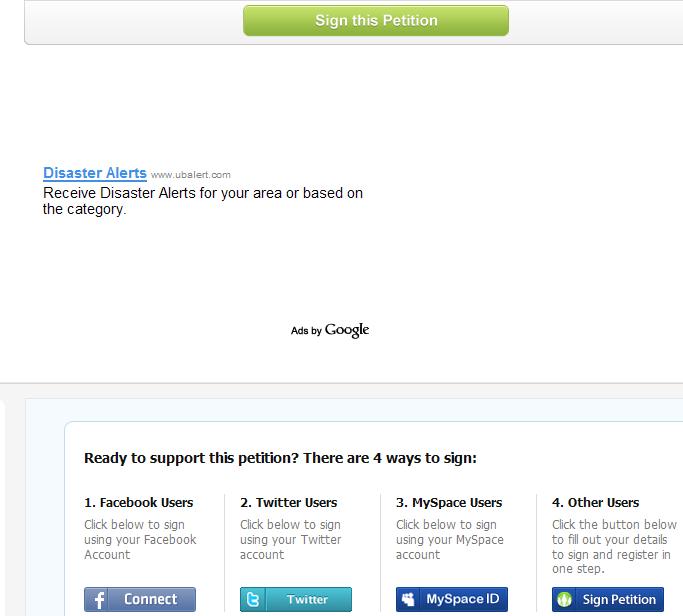
Task: Click the green Sign this Petition button
Action: coord(375,20)
